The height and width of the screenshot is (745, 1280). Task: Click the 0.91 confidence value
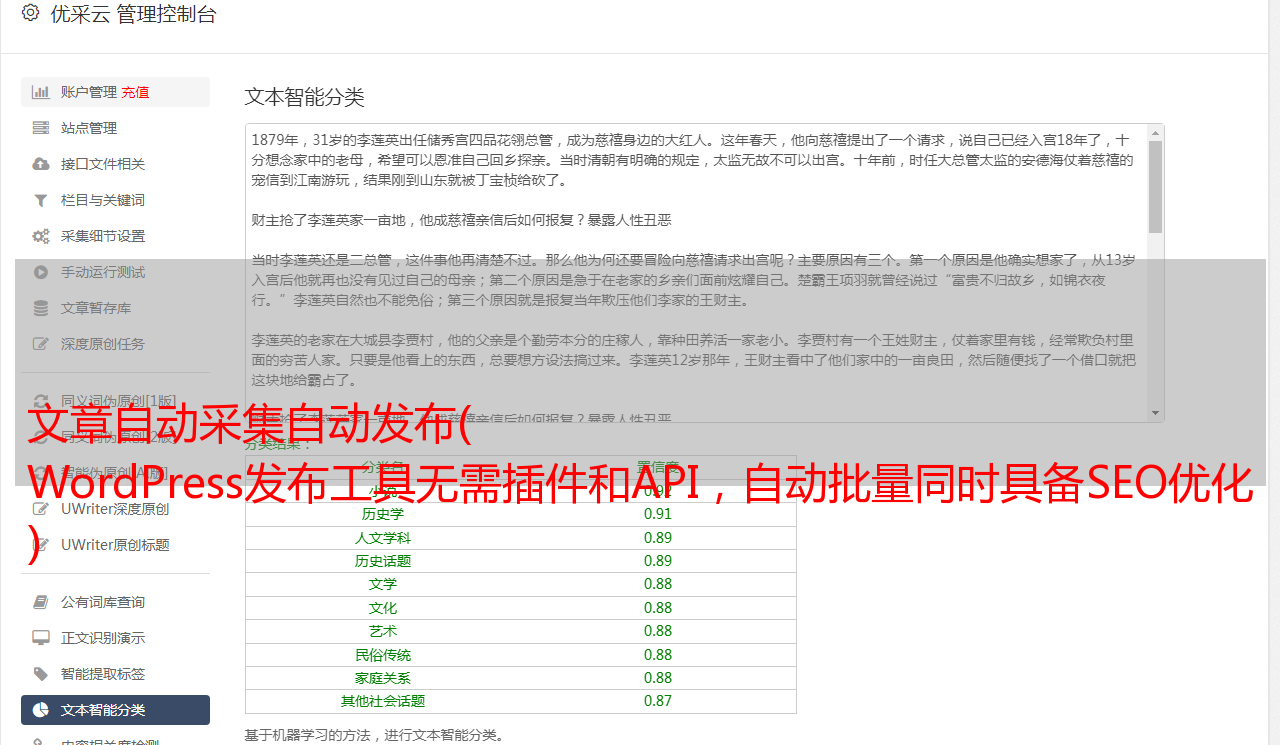(658, 514)
